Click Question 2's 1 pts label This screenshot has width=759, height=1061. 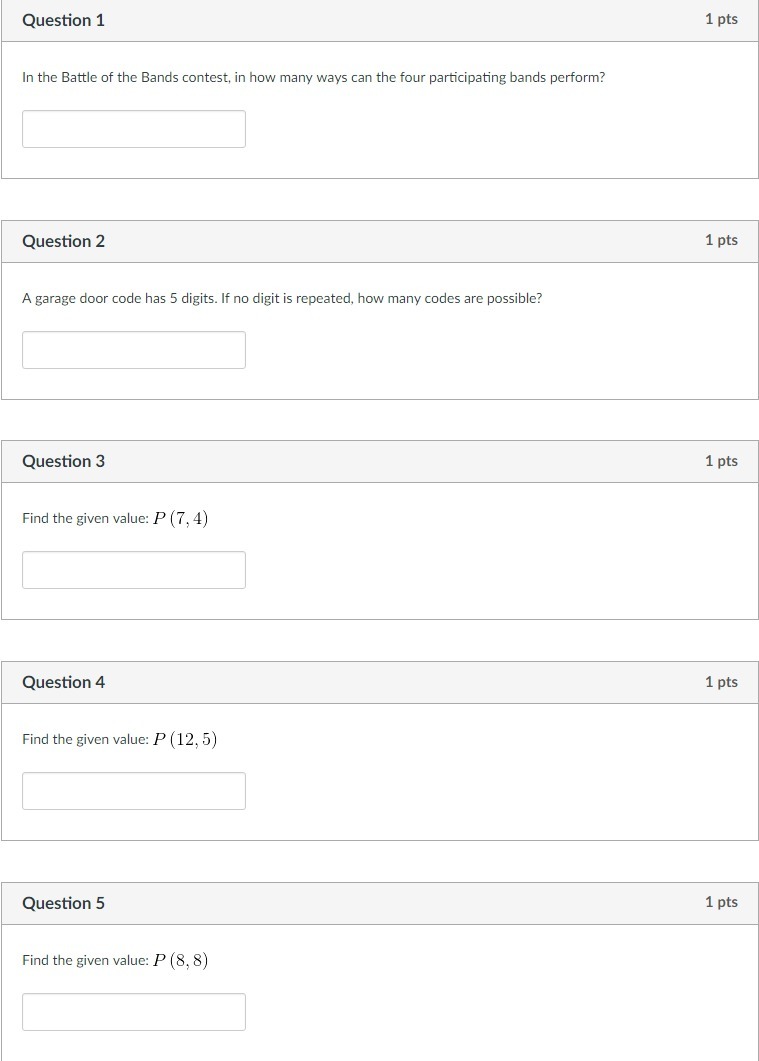[721, 240]
